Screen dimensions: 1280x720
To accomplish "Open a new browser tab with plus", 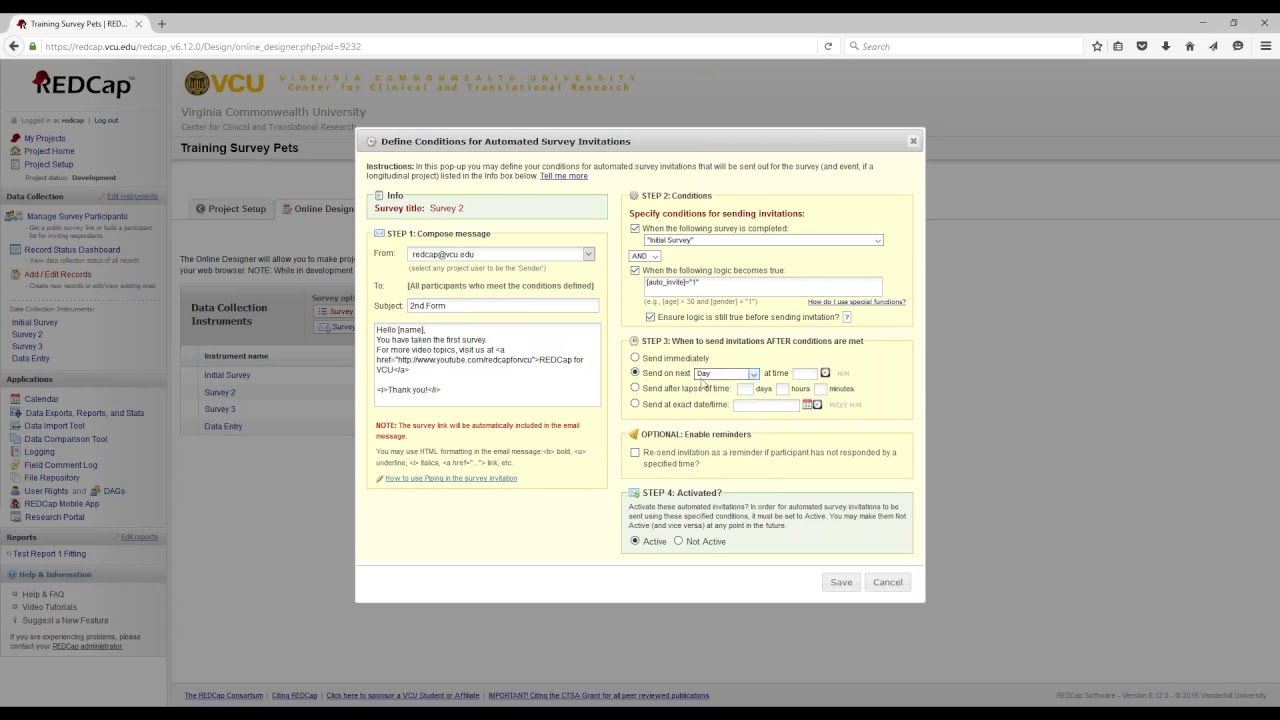I will (x=162, y=23).
